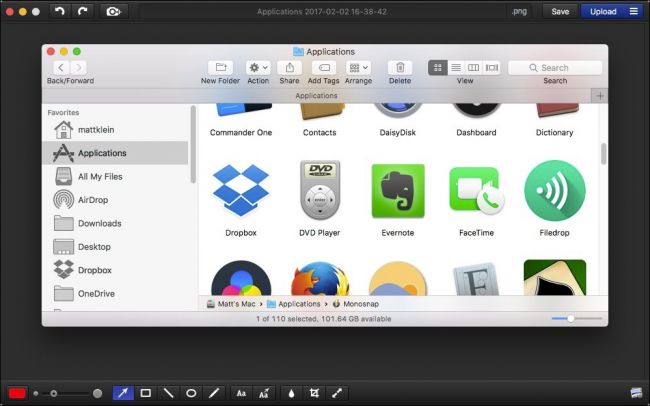Select the text tool

(x=241, y=393)
